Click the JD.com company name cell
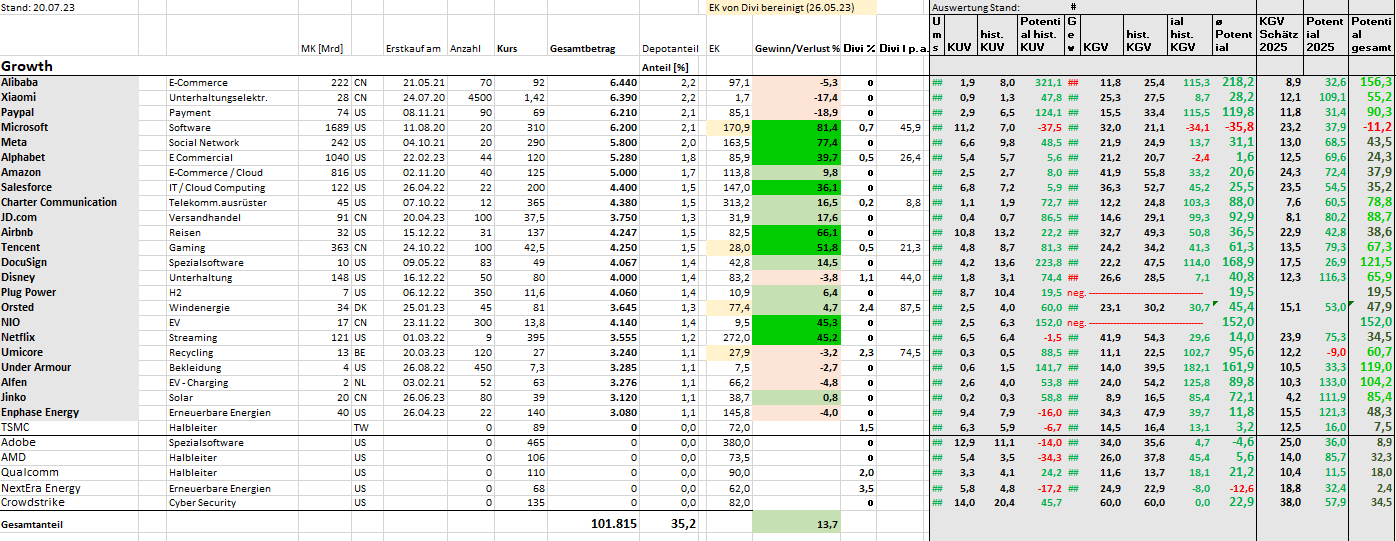 click(x=69, y=217)
